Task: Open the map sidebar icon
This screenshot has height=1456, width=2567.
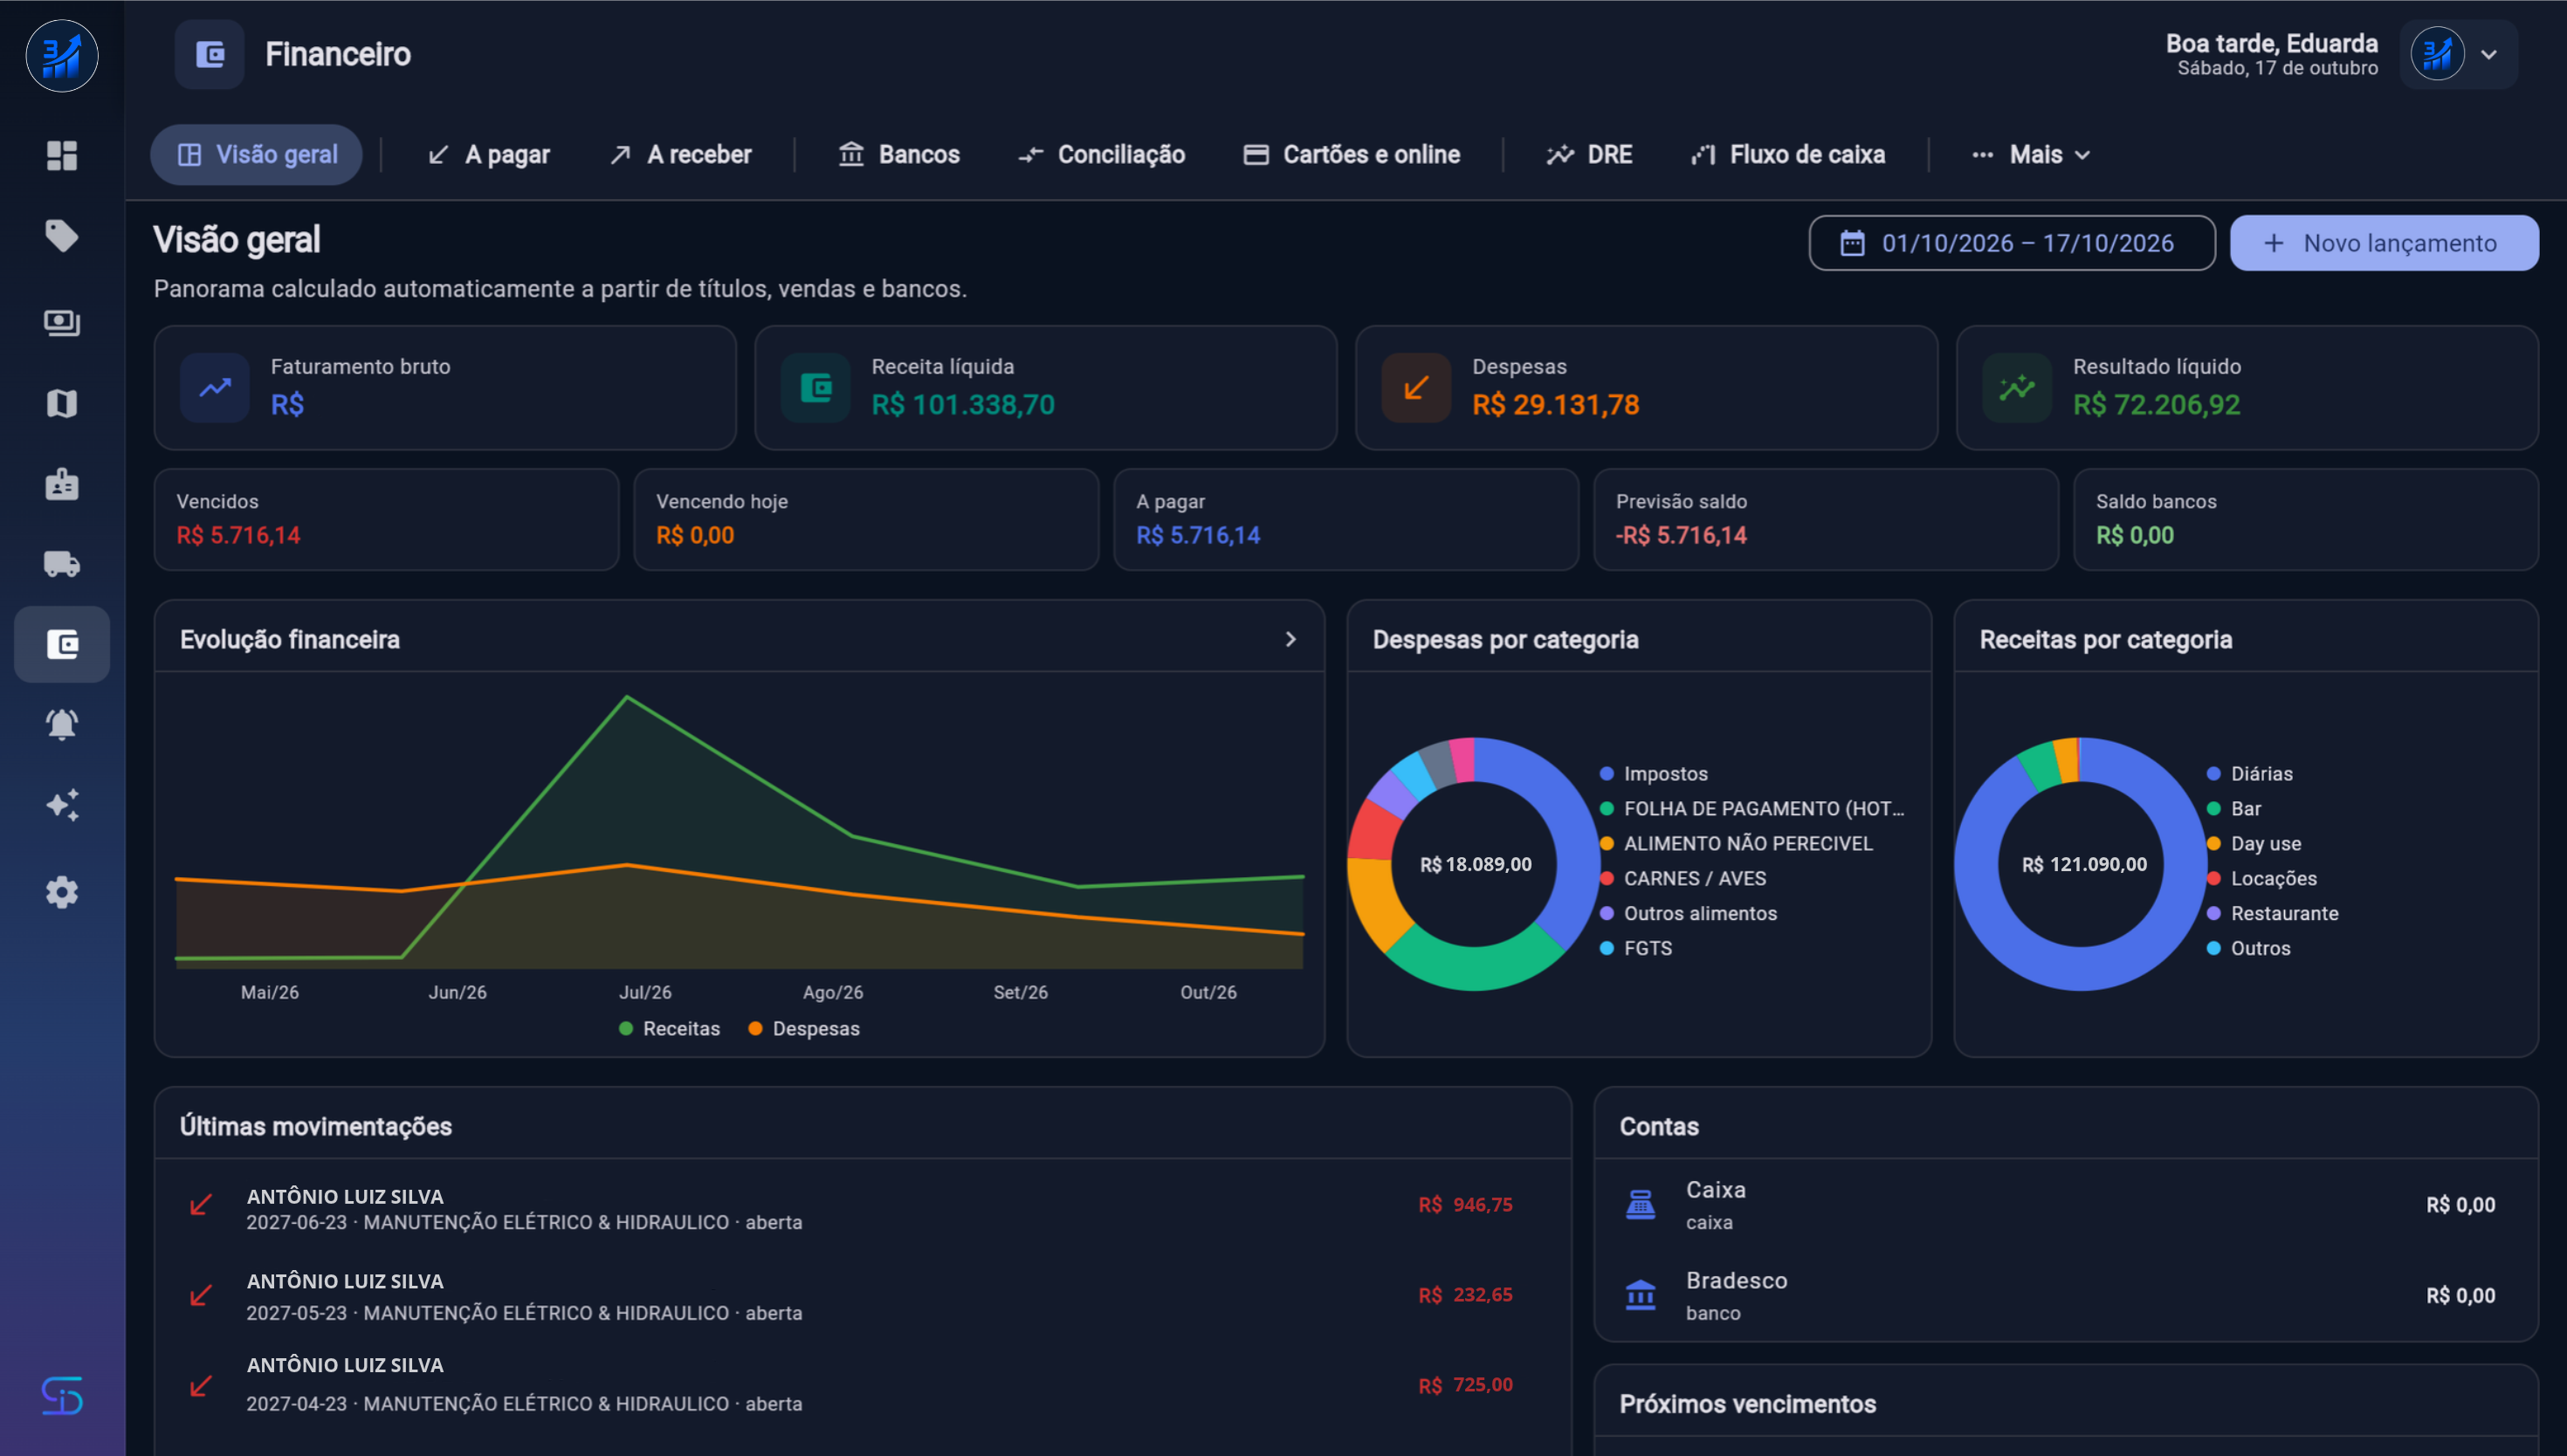Action: pyautogui.click(x=62, y=403)
